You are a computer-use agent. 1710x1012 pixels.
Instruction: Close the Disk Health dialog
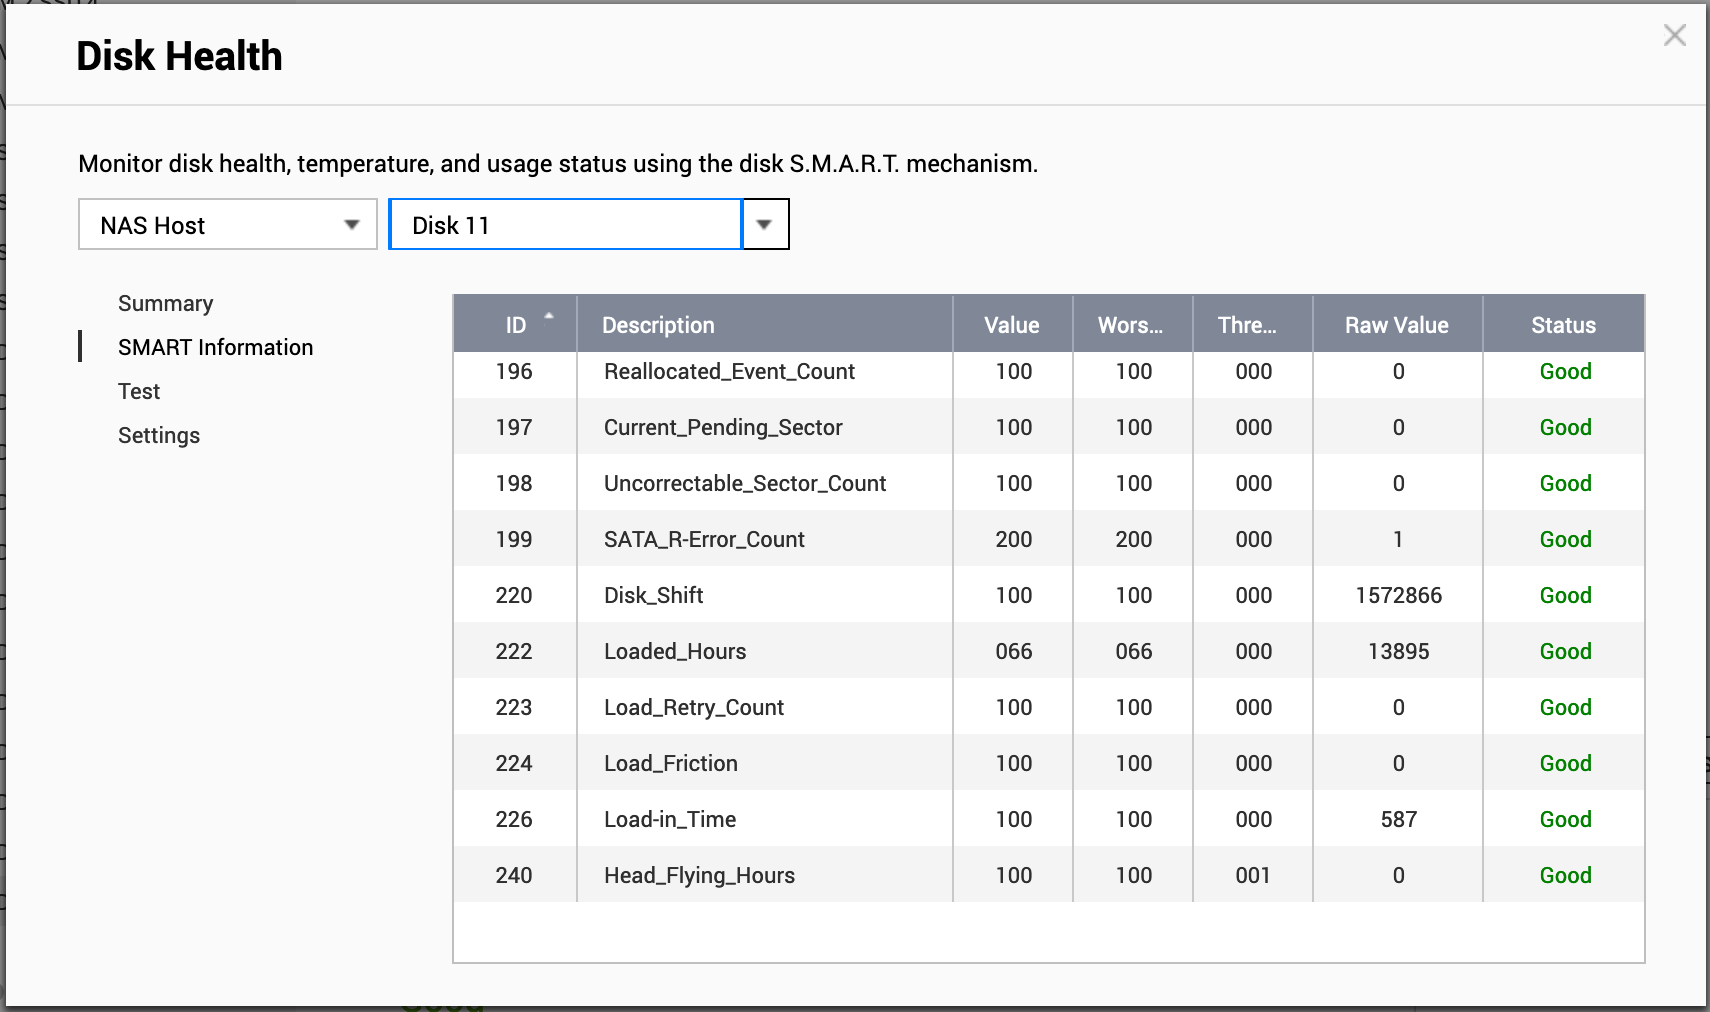click(x=1674, y=36)
